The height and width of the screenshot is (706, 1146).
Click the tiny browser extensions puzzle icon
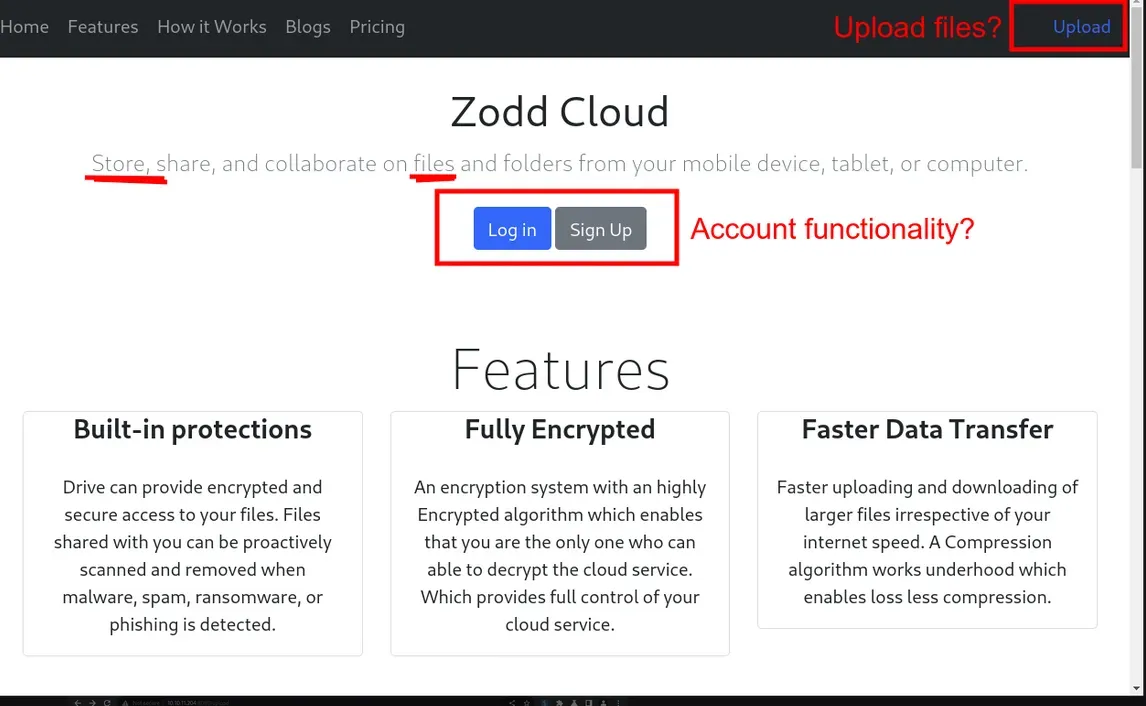[x=559, y=702]
